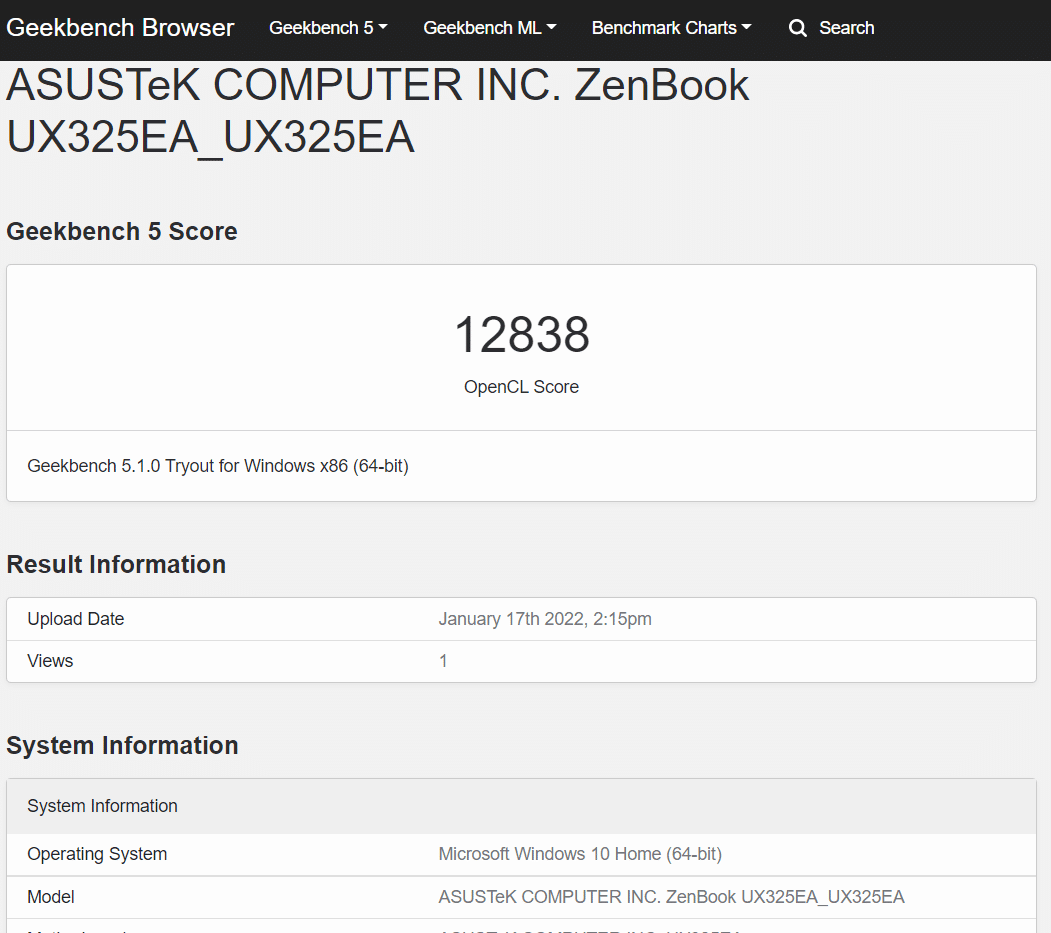
Task: Select the Operating System row label
Action: click(x=97, y=854)
